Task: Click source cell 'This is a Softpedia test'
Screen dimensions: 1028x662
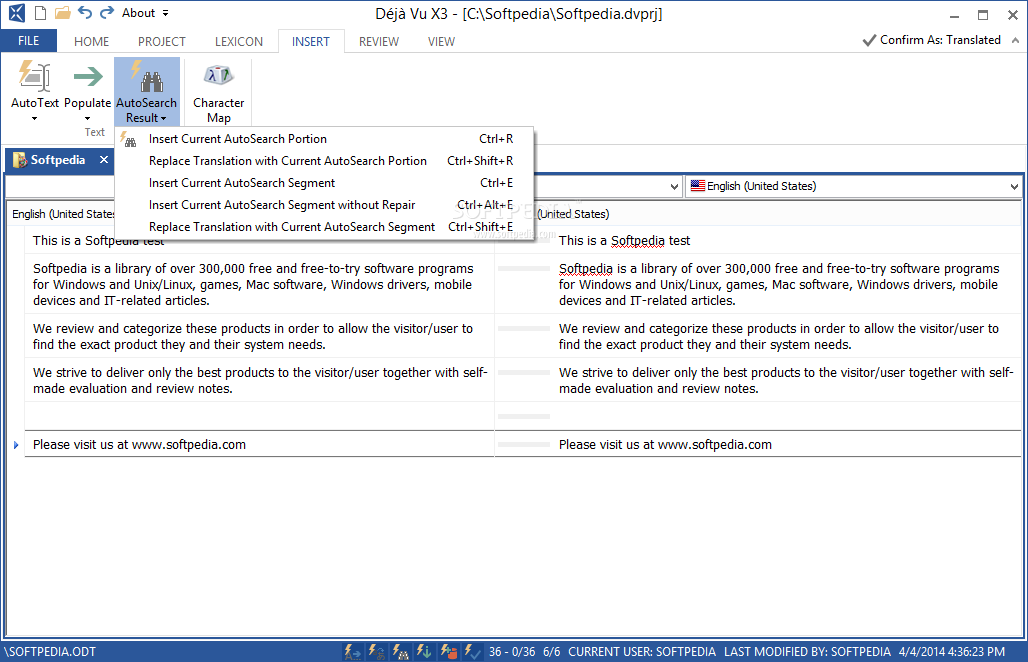Action: point(259,241)
